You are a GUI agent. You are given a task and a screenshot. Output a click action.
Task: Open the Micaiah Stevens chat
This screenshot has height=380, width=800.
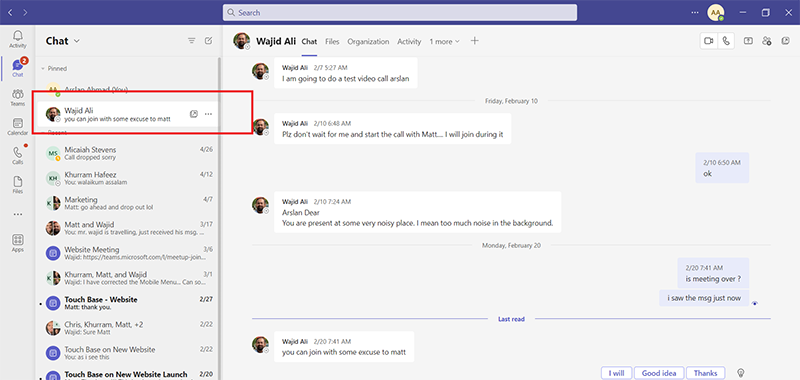click(x=127, y=154)
